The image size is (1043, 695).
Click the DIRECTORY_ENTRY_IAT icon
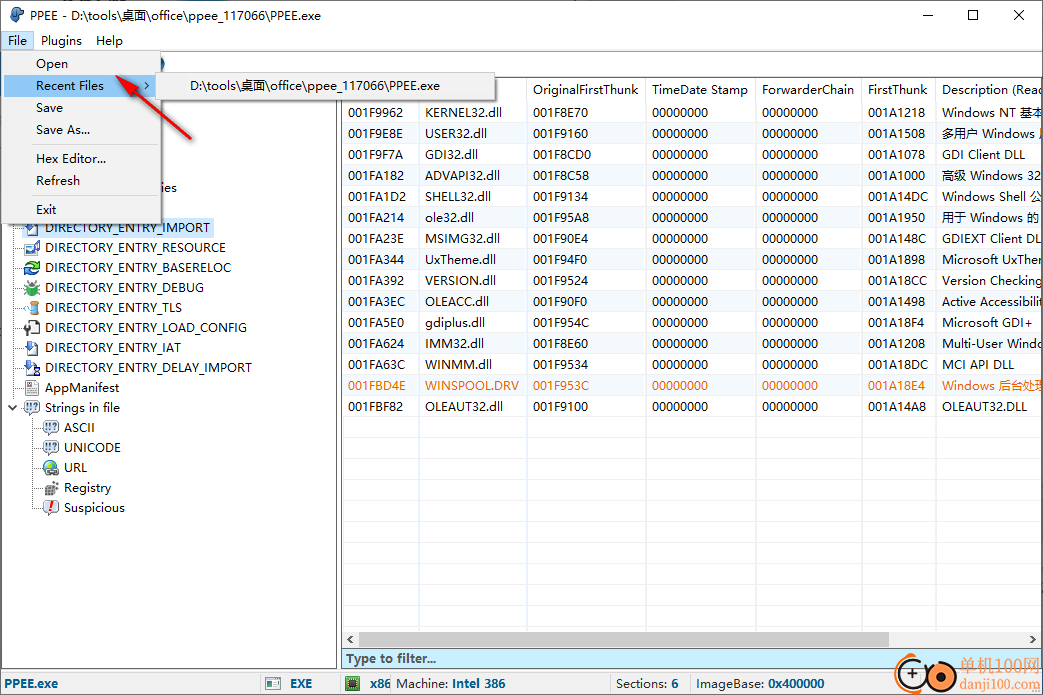tap(32, 348)
